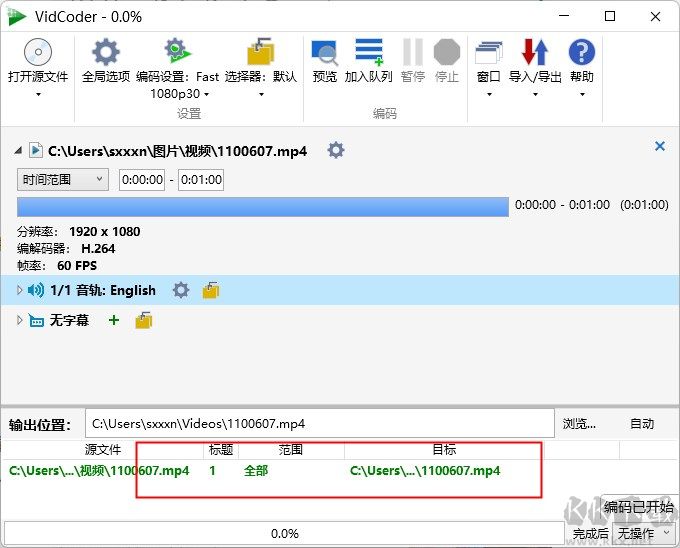Click the 导入/导出 arrows icon

[535, 52]
